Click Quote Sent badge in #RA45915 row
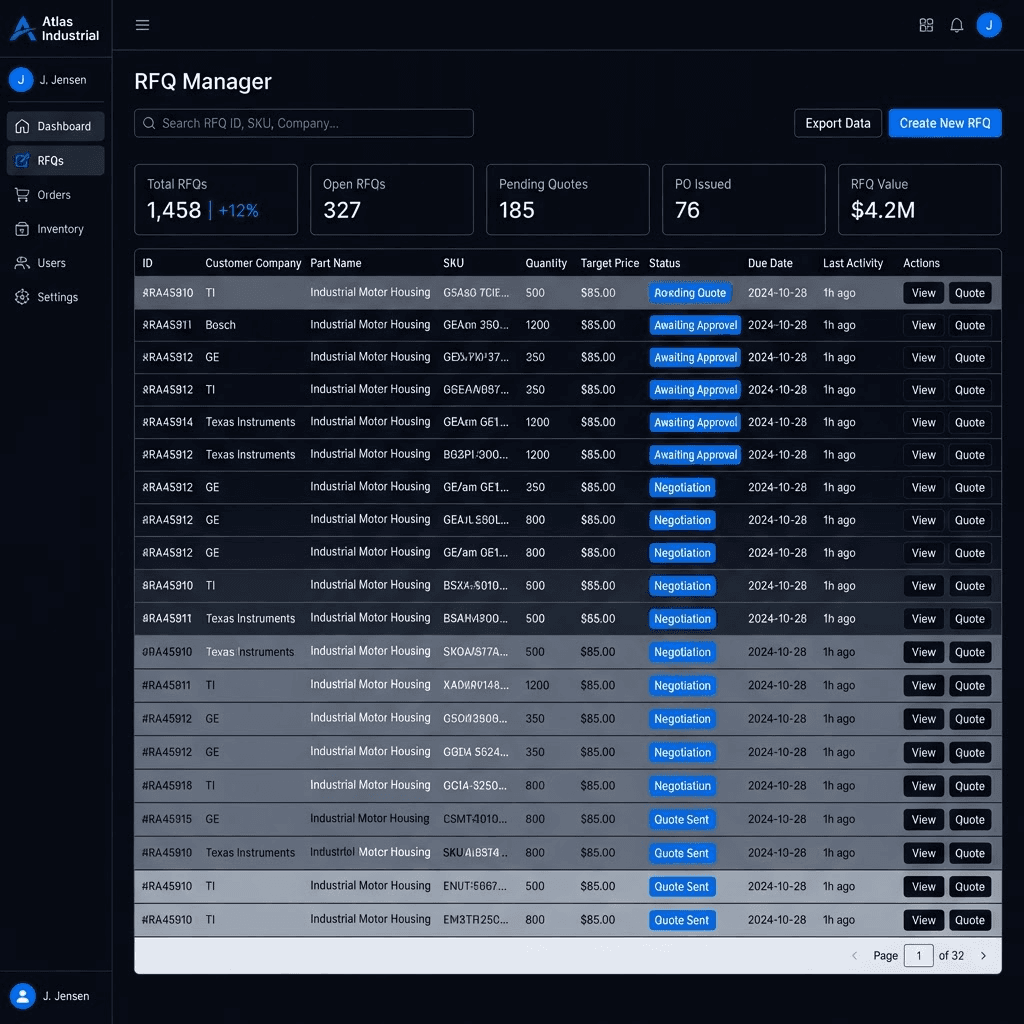 (682, 820)
